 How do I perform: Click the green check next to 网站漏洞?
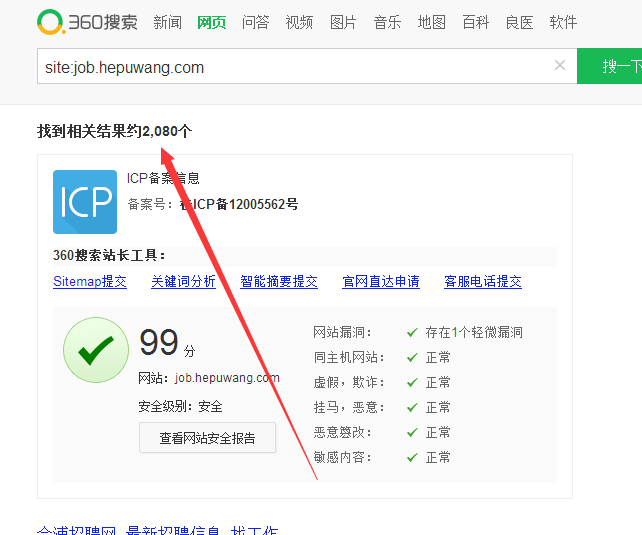point(412,332)
